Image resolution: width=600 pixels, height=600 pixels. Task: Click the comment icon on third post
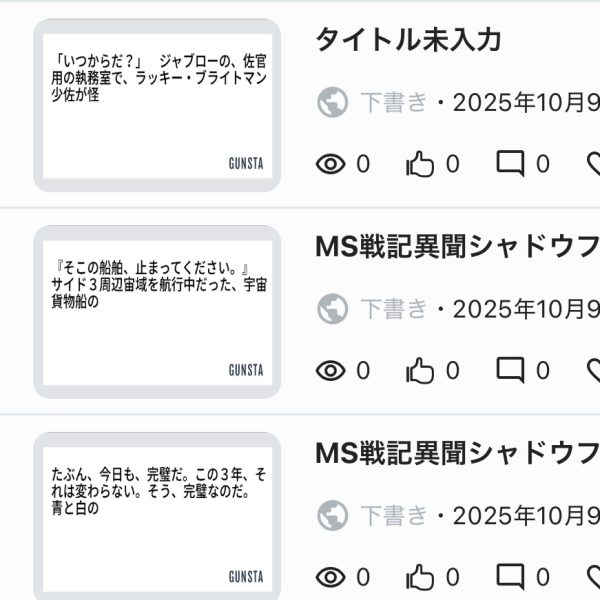click(511, 577)
